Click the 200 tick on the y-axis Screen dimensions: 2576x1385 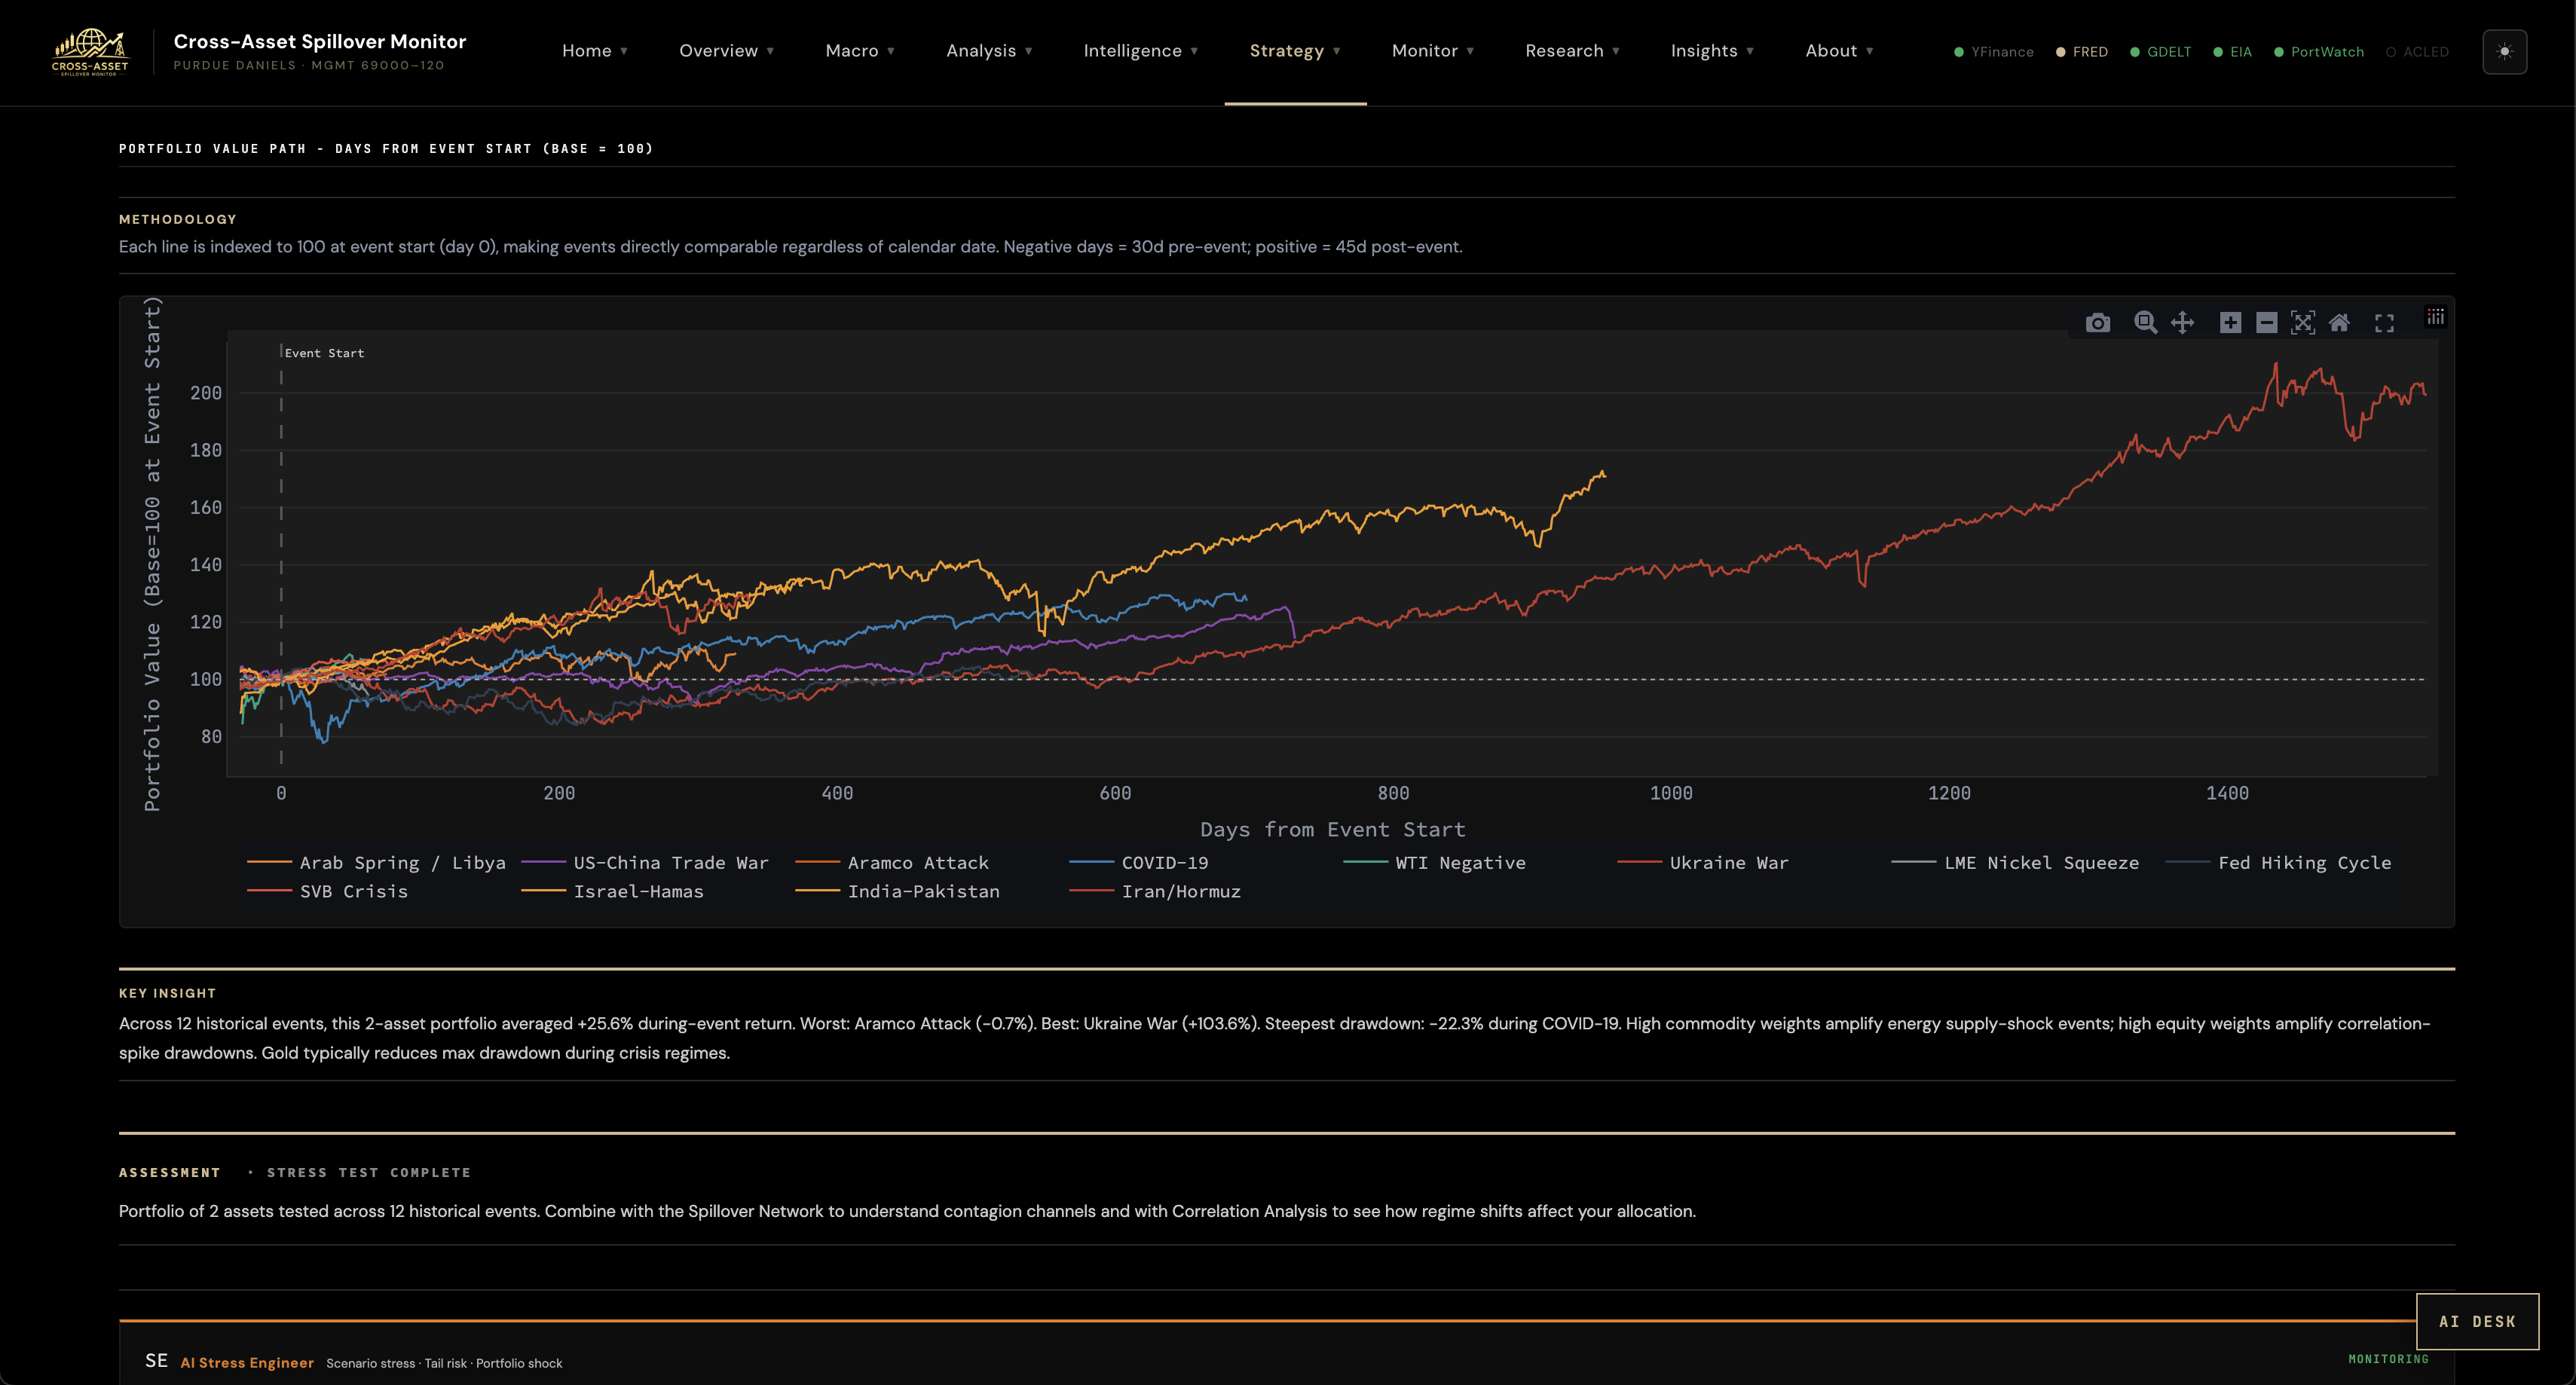(206, 393)
